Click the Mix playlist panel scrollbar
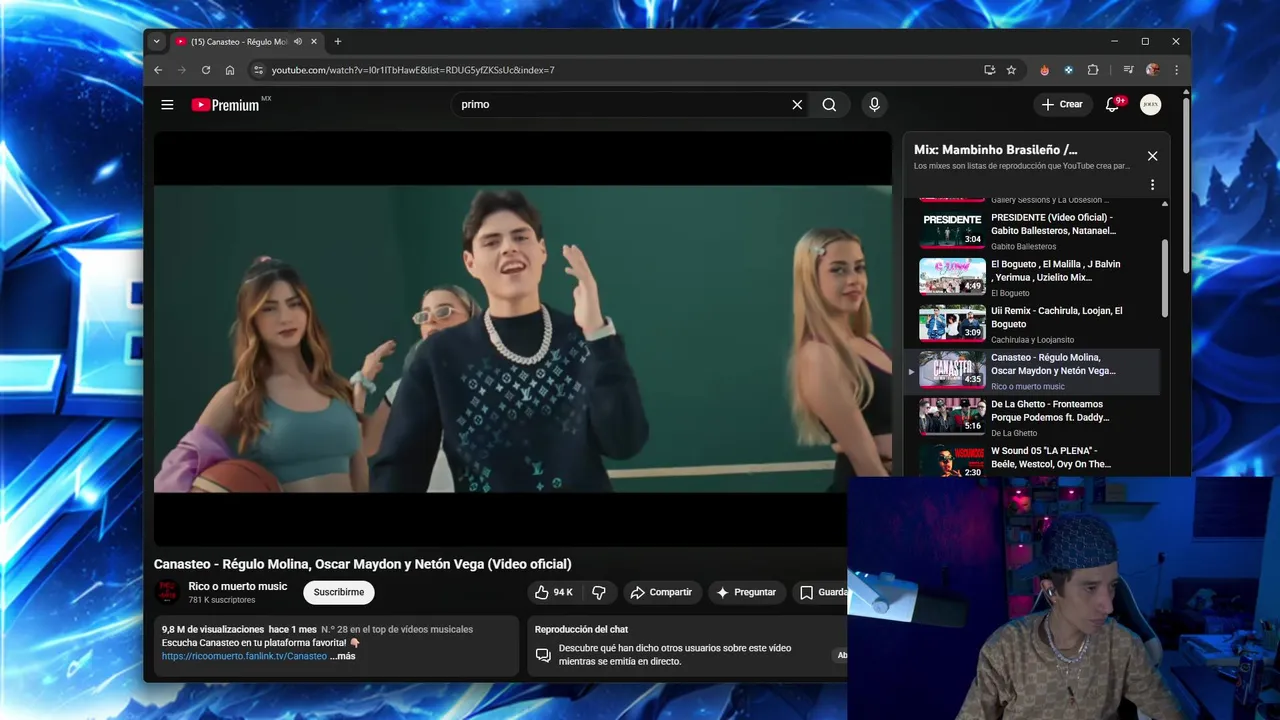1280x720 pixels. 1164,278
